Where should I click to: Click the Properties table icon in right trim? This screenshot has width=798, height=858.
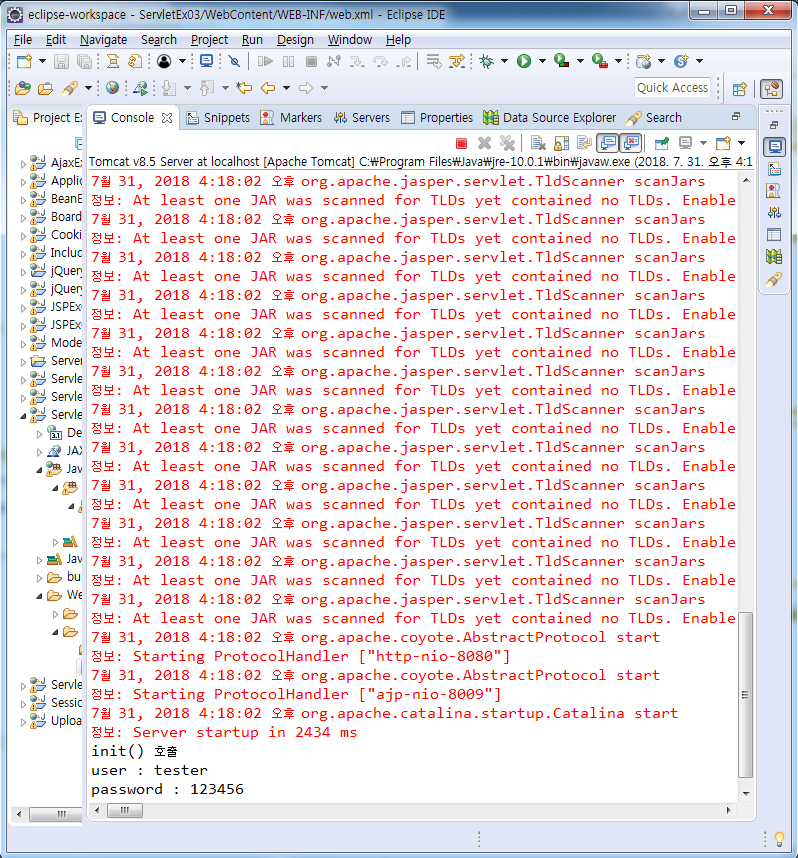(x=774, y=235)
